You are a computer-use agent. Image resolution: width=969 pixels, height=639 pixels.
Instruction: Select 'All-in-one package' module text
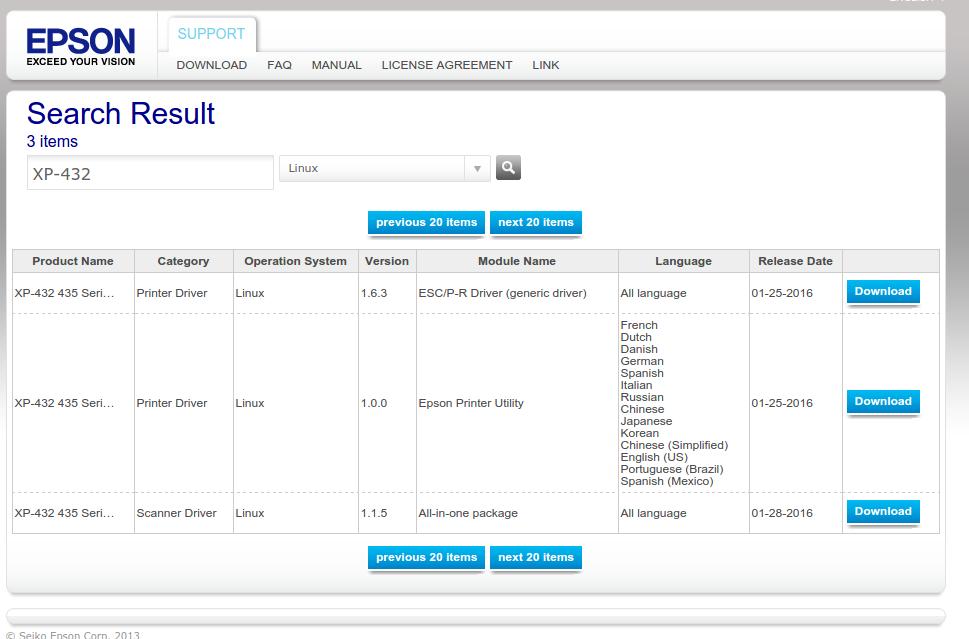click(468, 514)
